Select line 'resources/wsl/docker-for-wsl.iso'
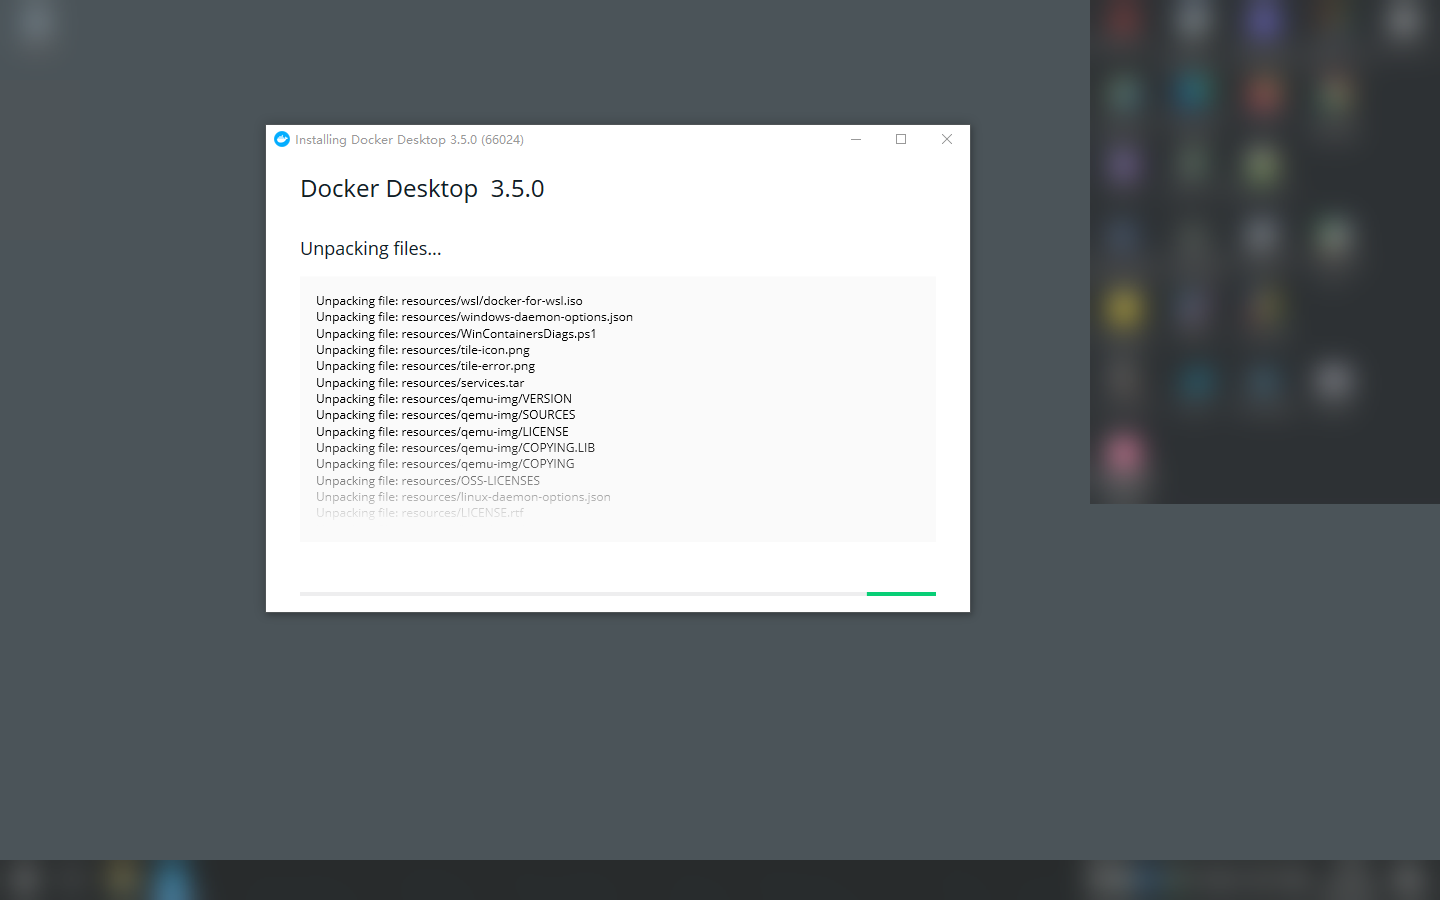This screenshot has height=900, width=1440. (449, 301)
